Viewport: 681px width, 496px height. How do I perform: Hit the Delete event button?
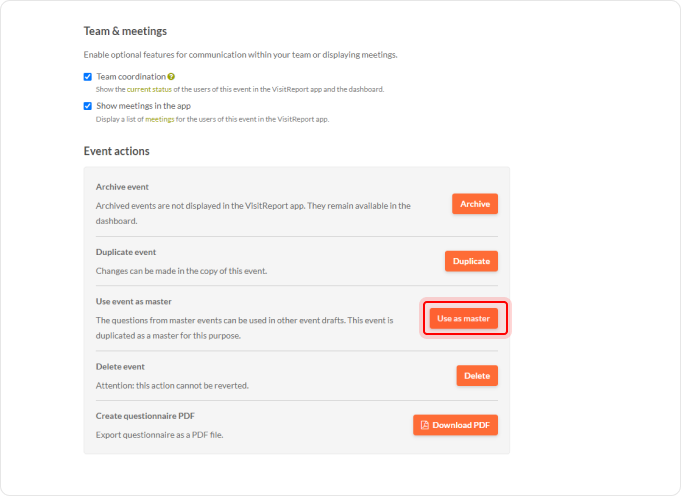[477, 376]
